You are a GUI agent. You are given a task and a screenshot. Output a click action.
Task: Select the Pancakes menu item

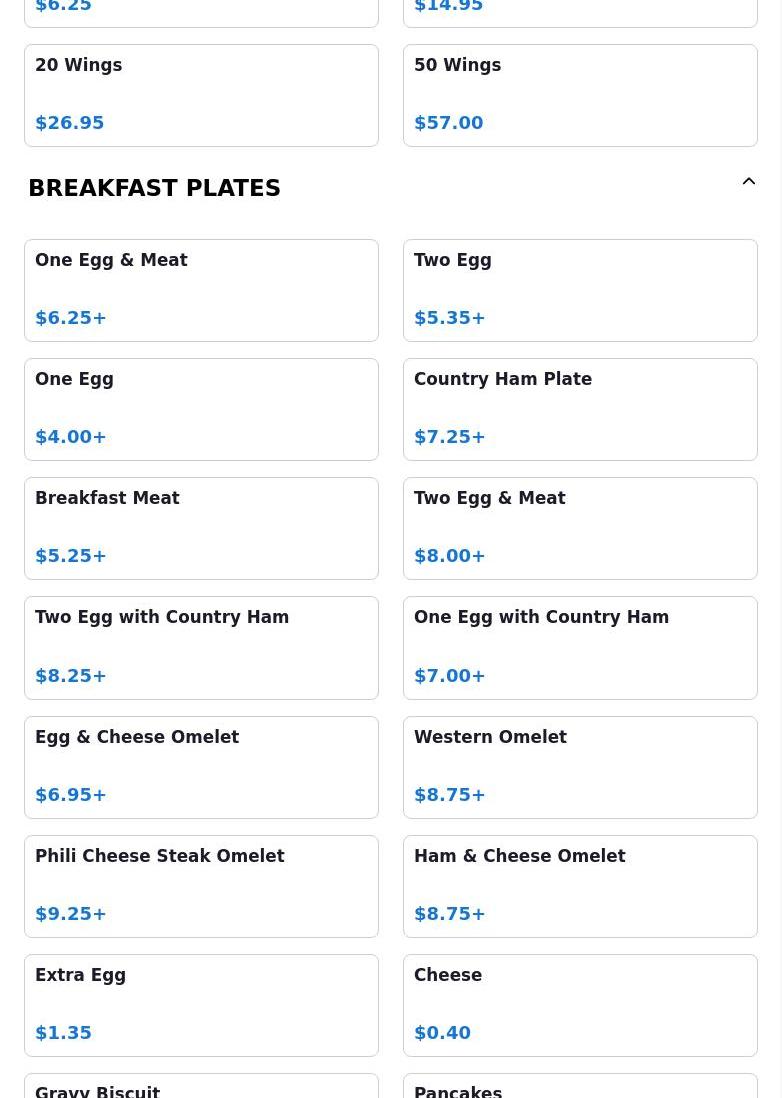(x=580, y=1088)
